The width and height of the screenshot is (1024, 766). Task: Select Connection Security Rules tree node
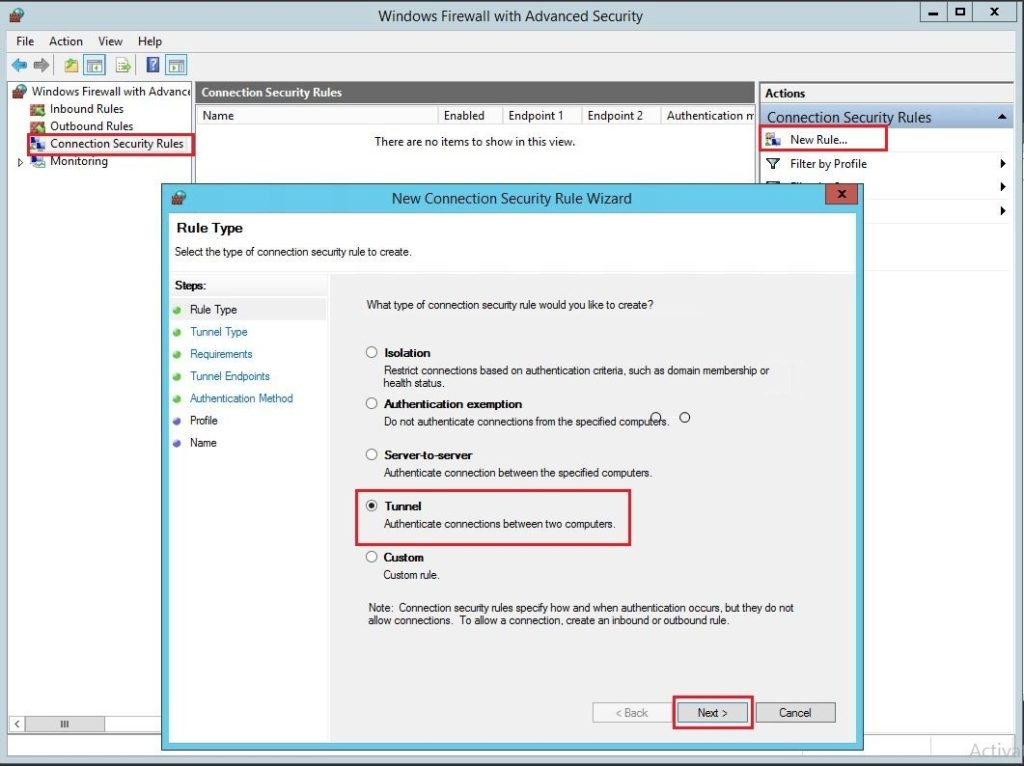[x=117, y=144]
